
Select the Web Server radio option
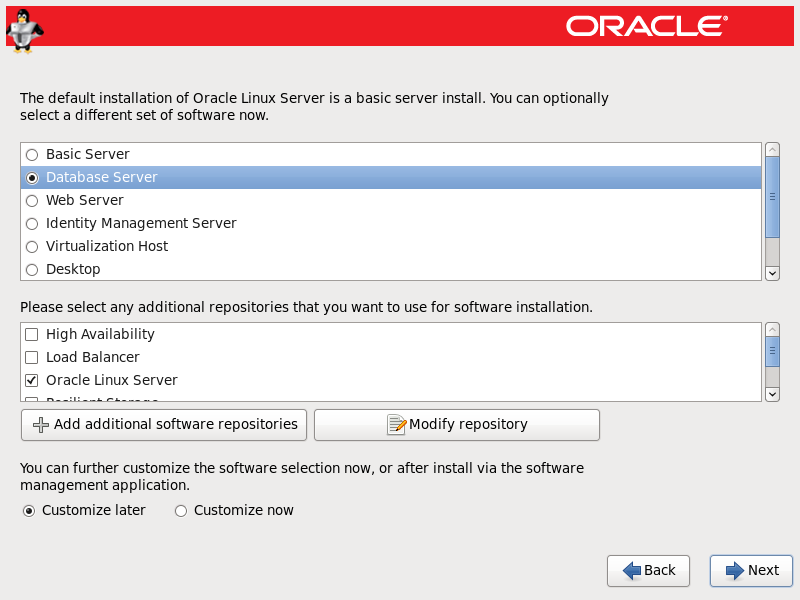pyautogui.click(x=32, y=201)
